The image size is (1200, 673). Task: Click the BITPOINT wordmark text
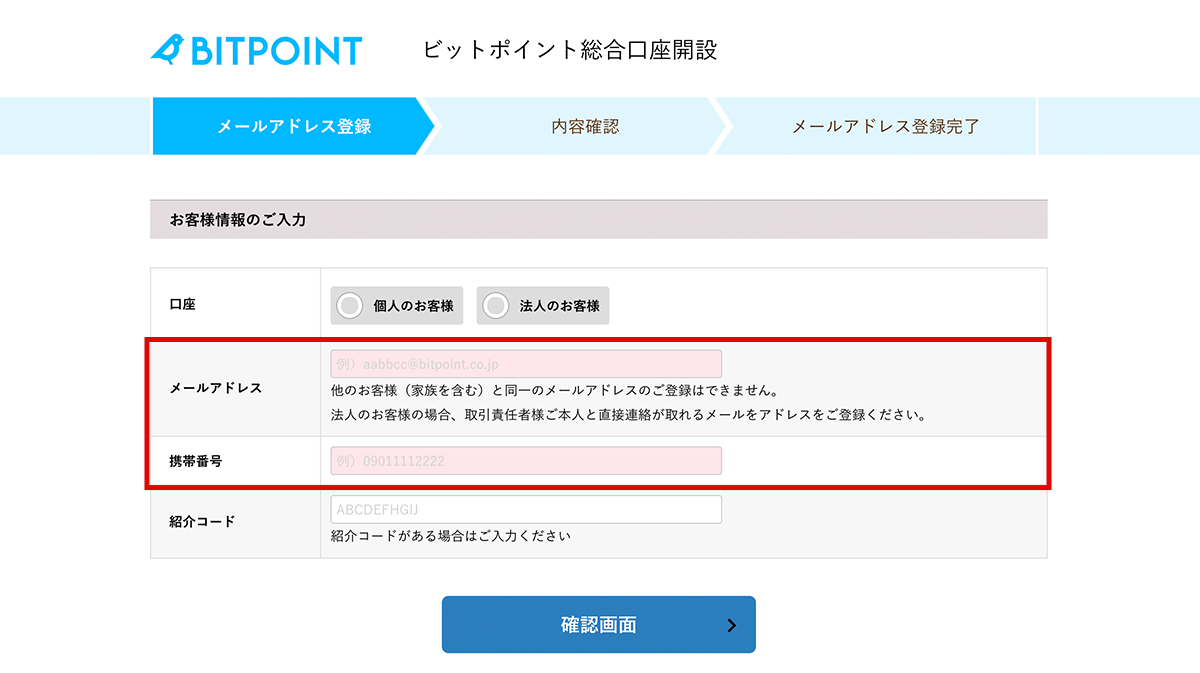pos(277,51)
